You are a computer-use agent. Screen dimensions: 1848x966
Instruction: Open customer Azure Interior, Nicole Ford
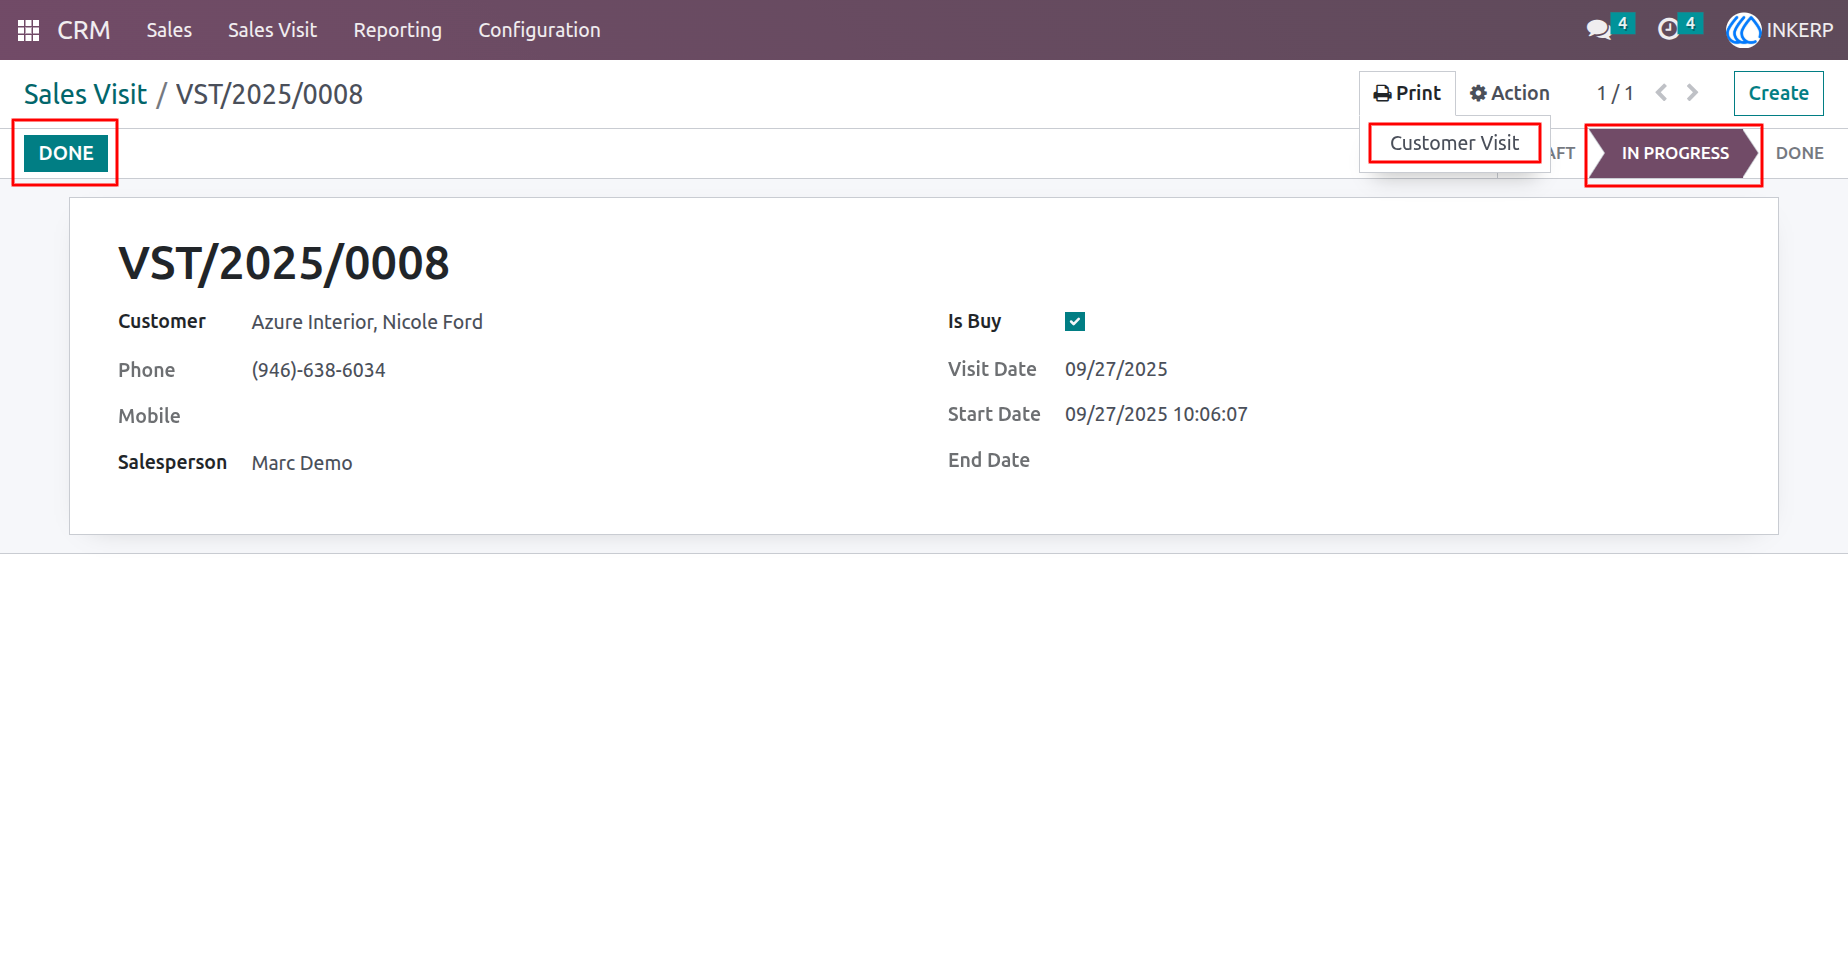coord(367,322)
